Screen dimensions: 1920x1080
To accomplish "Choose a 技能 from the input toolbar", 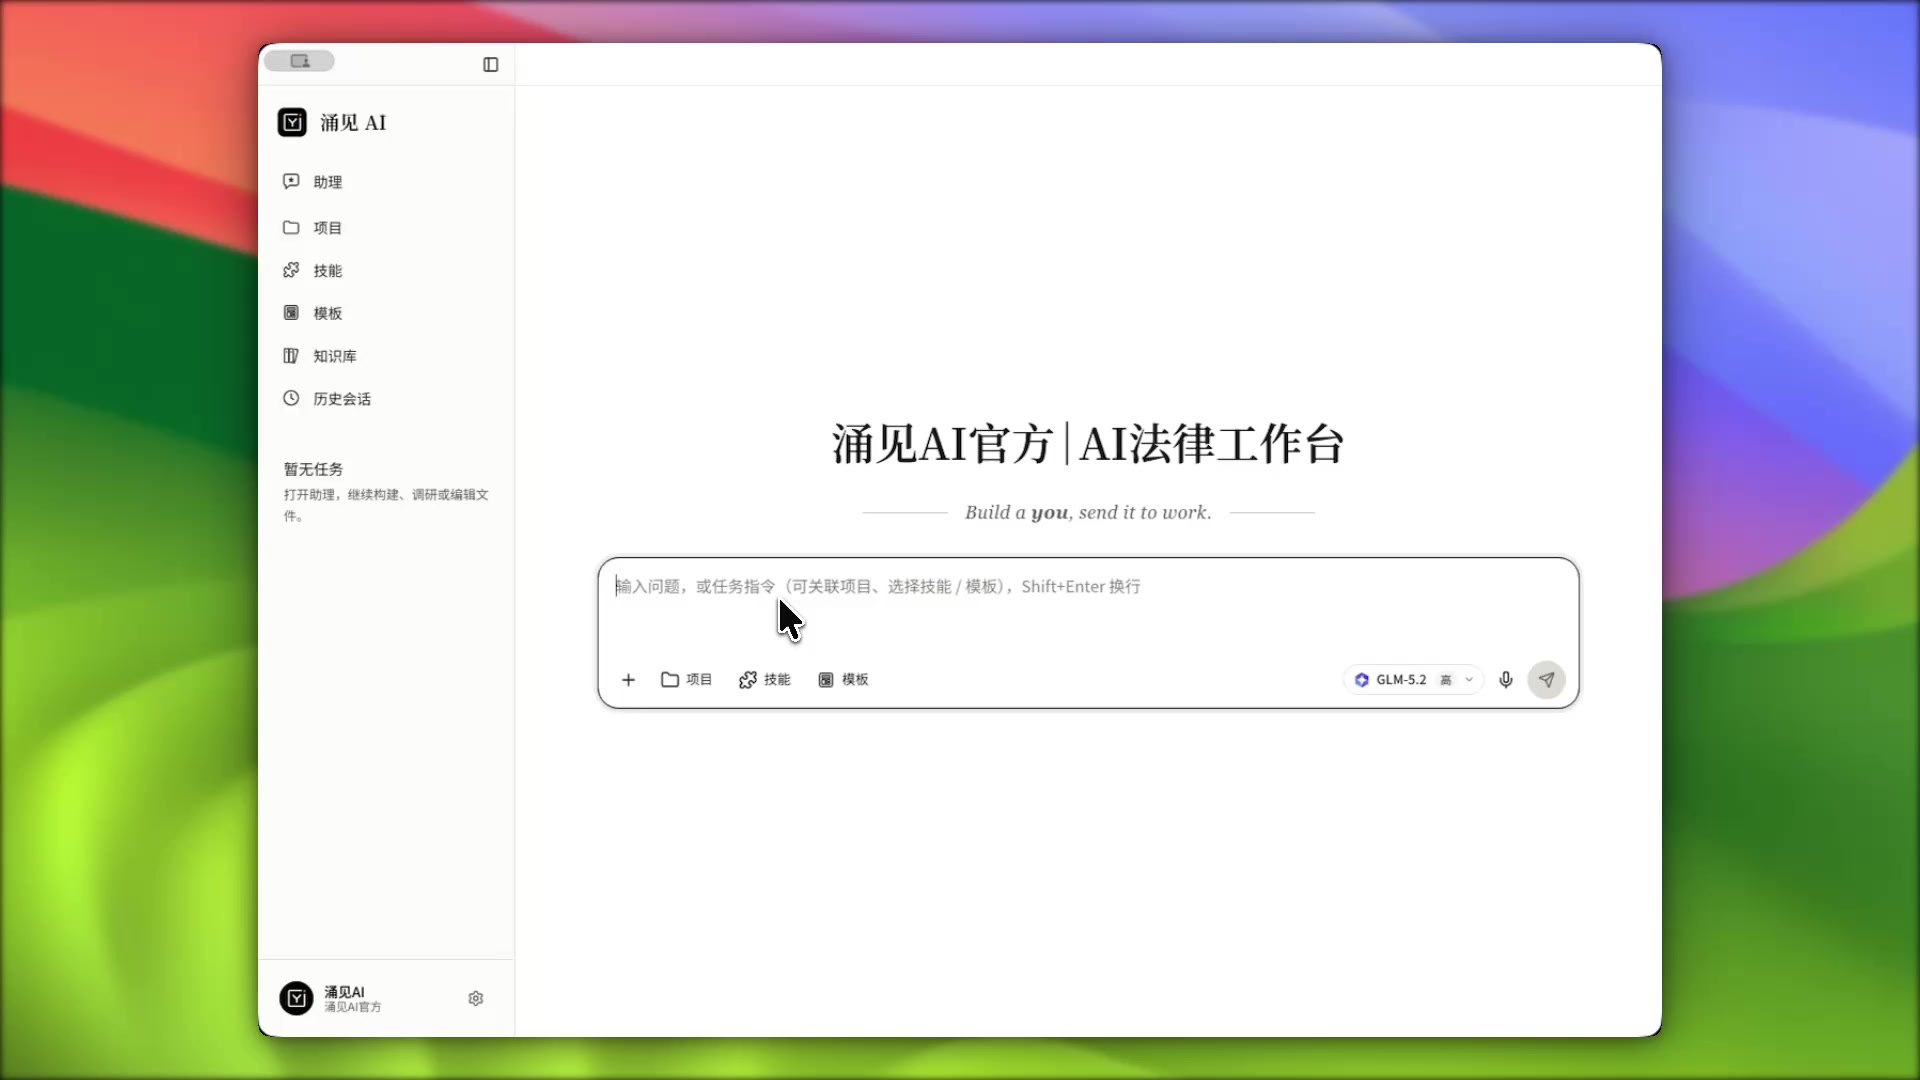I will 764,680.
